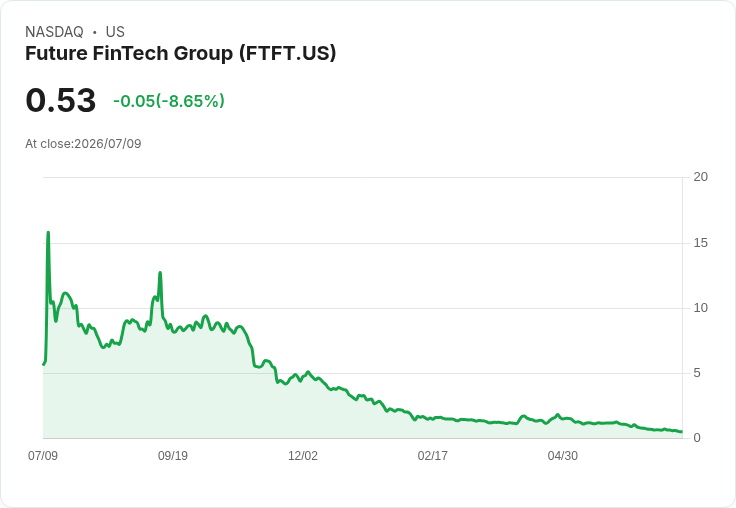Select the 02/17 date on the time axis
This screenshot has width=736, height=508.
[432, 456]
